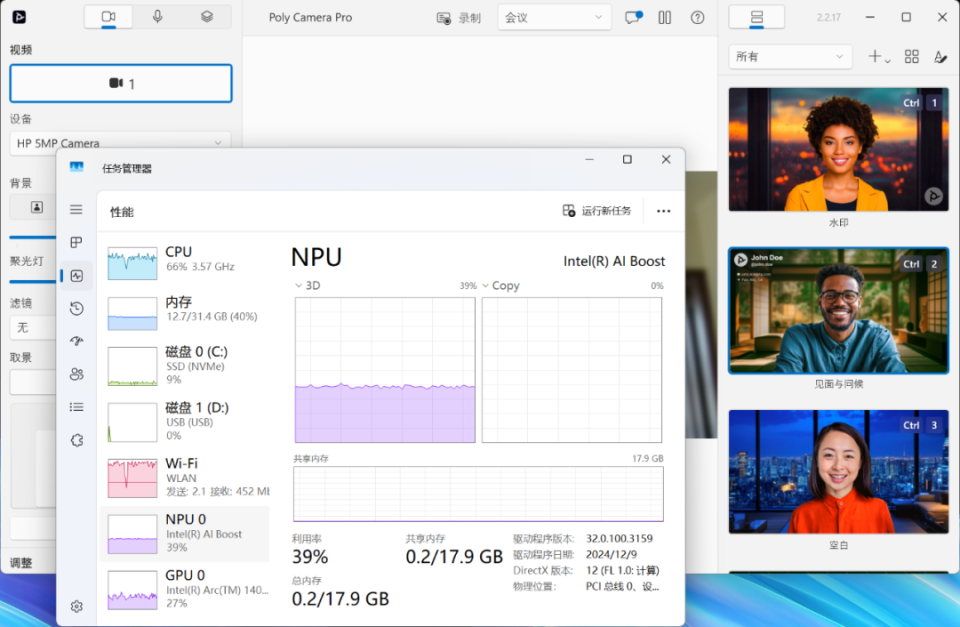
Task: Click the 3D NPU usage graph
Action: (385, 370)
